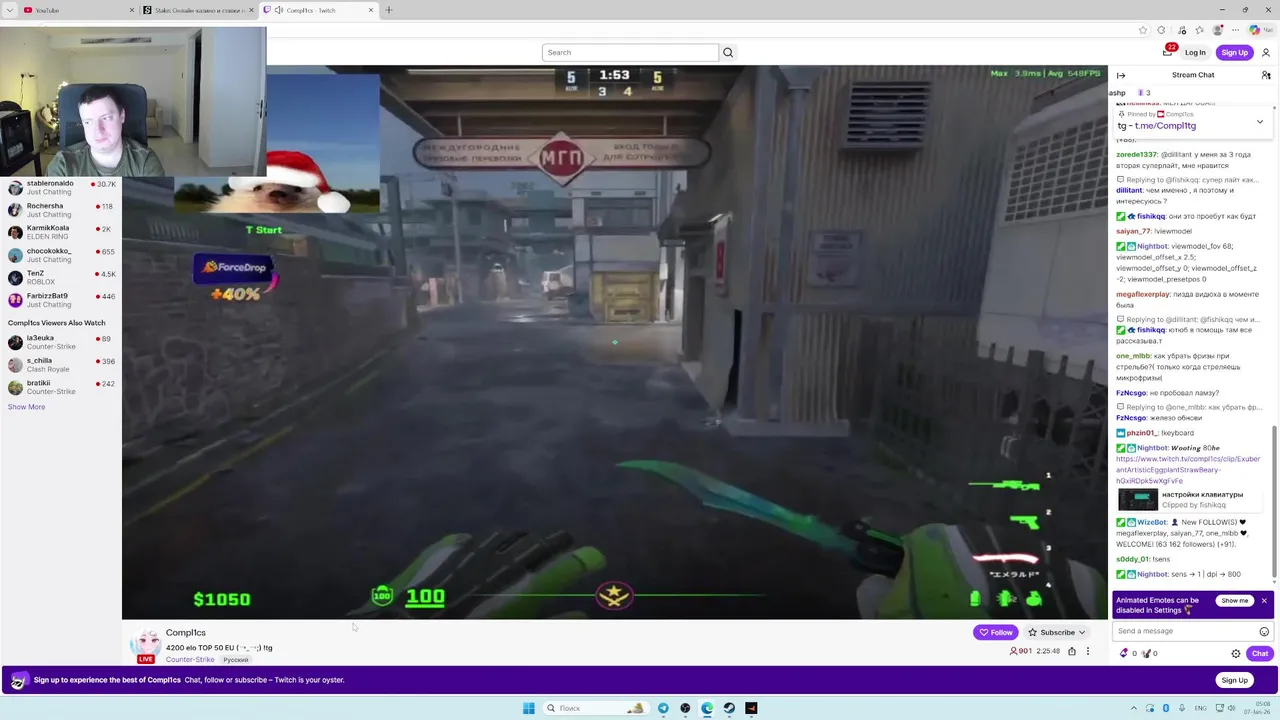Viewport: 1280px width, 720px height.
Task: Open KarmikKoala Elden Ring channel
Action: [61, 232]
